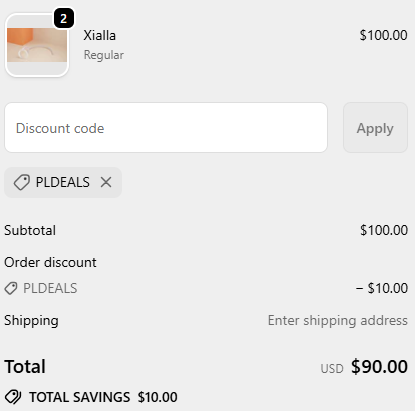Open the Xialla product thumbnail
Screen dimensions: 415x411
pos(37,45)
